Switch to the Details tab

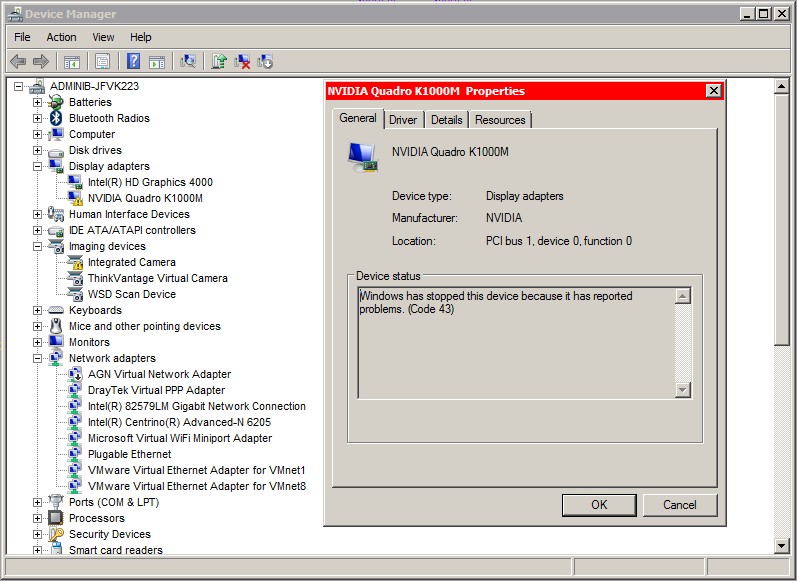click(x=447, y=120)
